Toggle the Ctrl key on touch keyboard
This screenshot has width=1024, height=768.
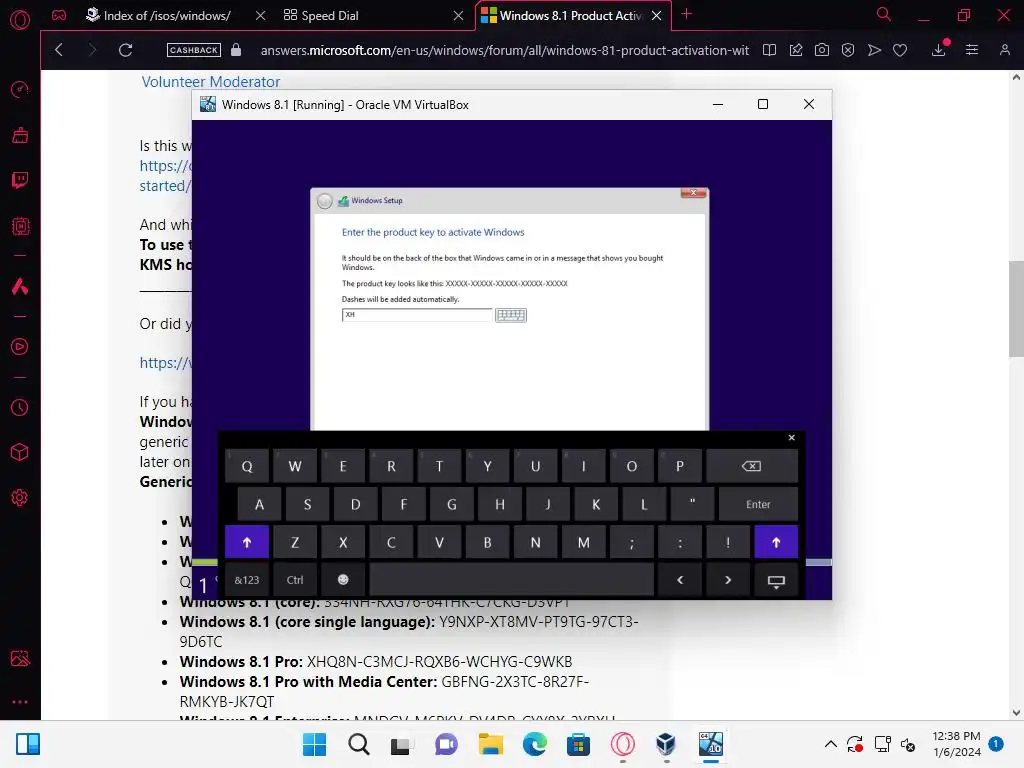[x=295, y=580]
